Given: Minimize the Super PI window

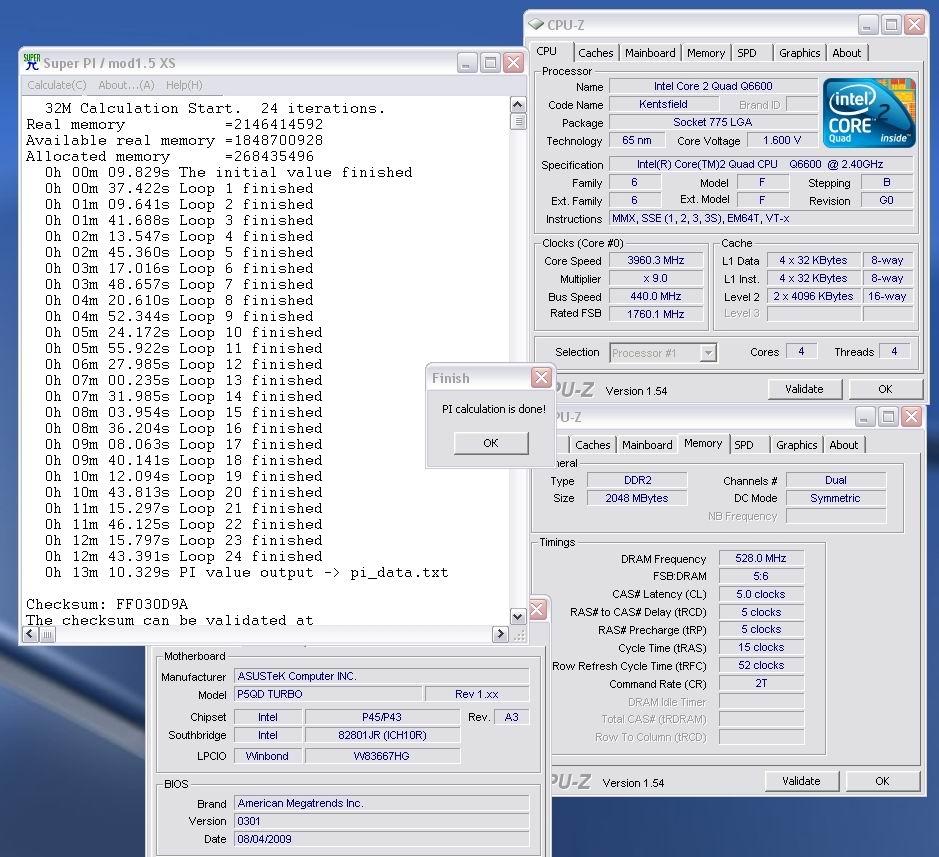Looking at the screenshot, I should 467,62.
